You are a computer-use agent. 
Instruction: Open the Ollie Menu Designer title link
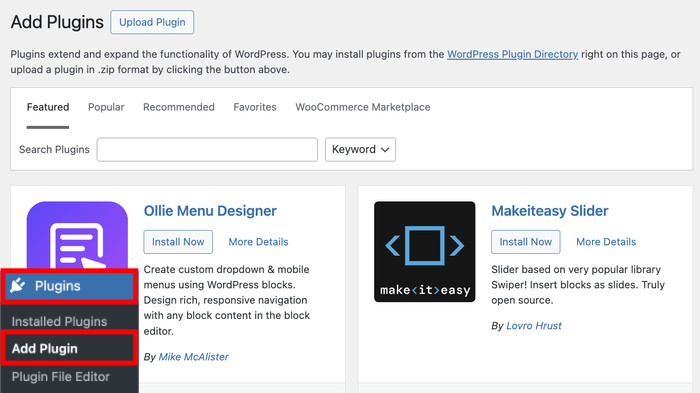tap(210, 211)
